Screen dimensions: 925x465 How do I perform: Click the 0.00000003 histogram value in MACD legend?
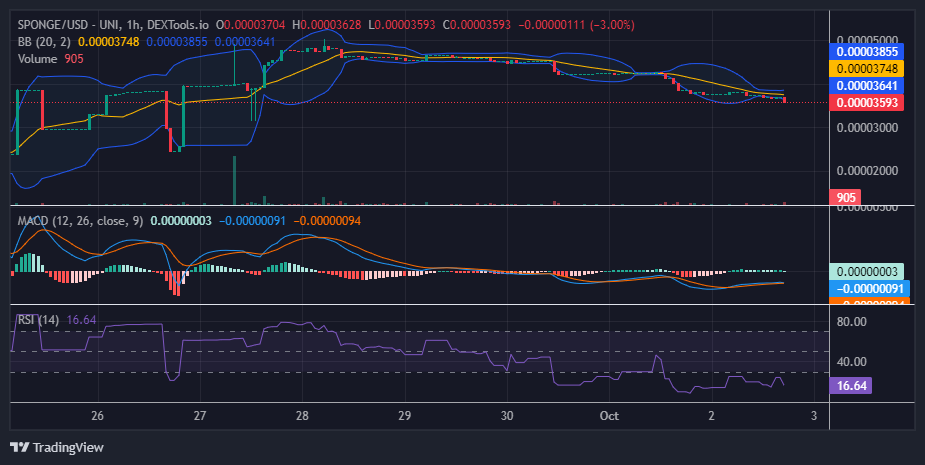(x=181, y=221)
